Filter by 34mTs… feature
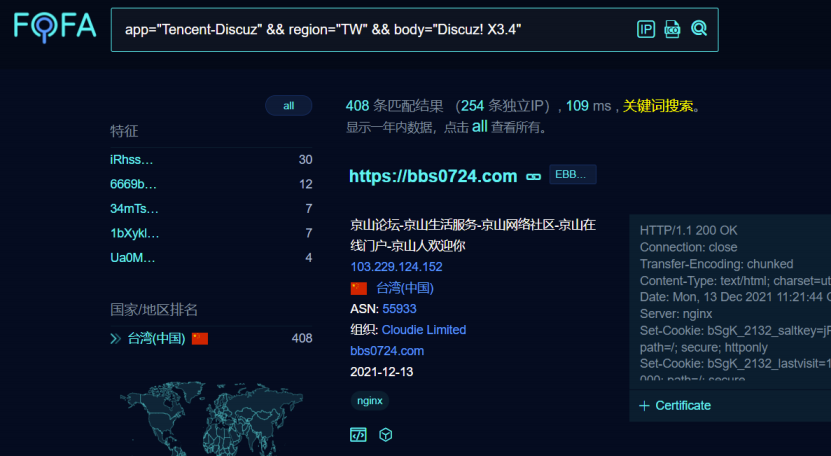This screenshot has width=831, height=456. pyautogui.click(x=134, y=208)
